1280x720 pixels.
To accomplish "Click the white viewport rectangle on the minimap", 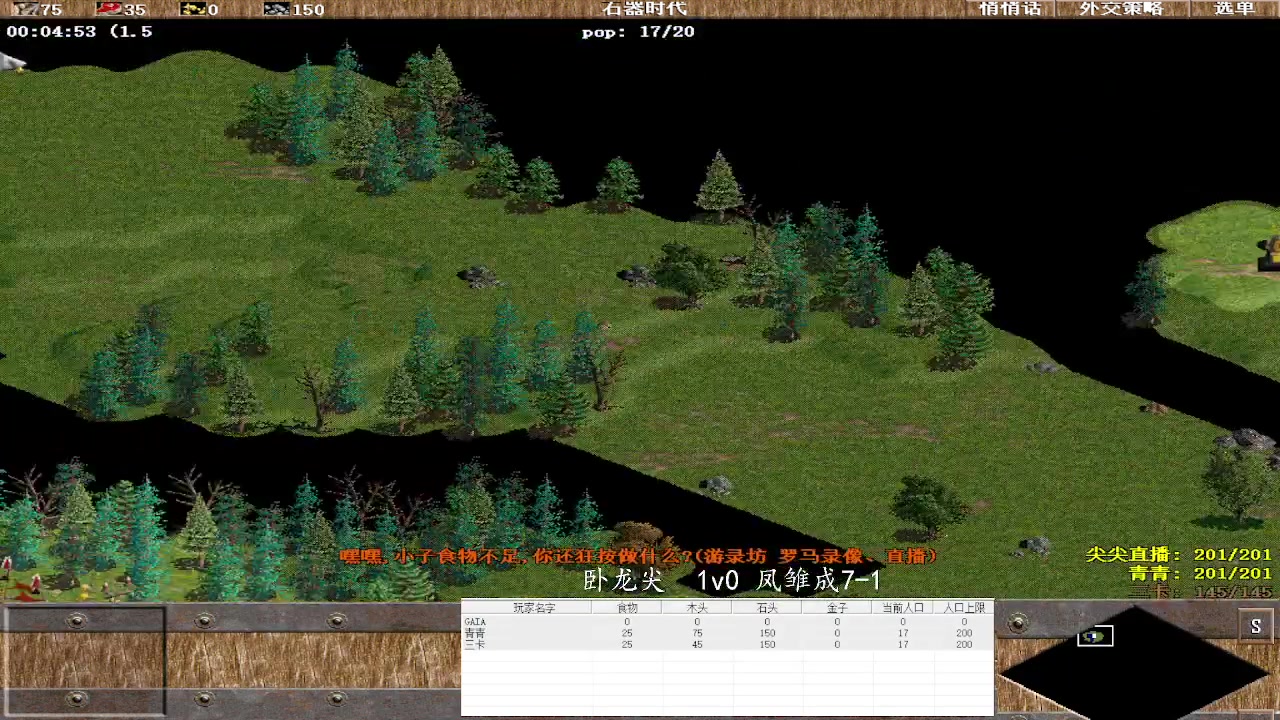I will pyautogui.click(x=1095, y=636).
